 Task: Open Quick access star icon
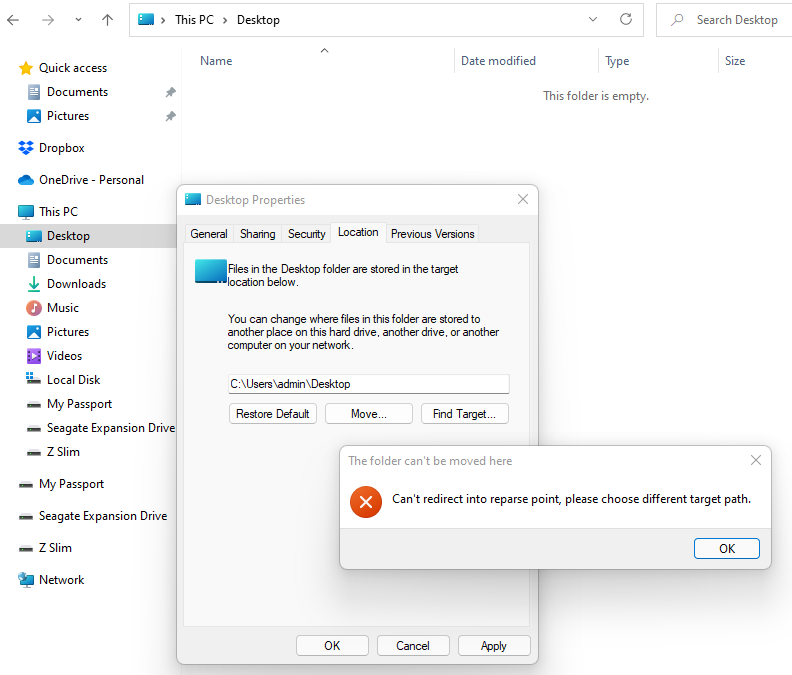click(x=25, y=68)
